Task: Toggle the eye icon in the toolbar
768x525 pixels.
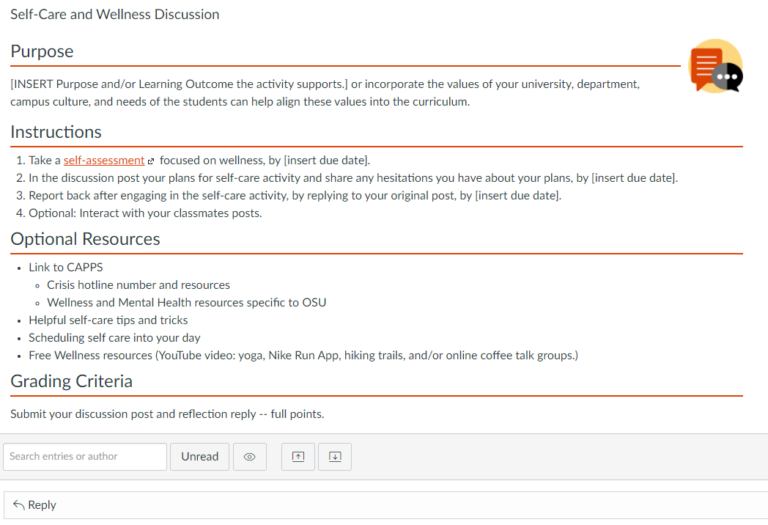Action: 249,457
